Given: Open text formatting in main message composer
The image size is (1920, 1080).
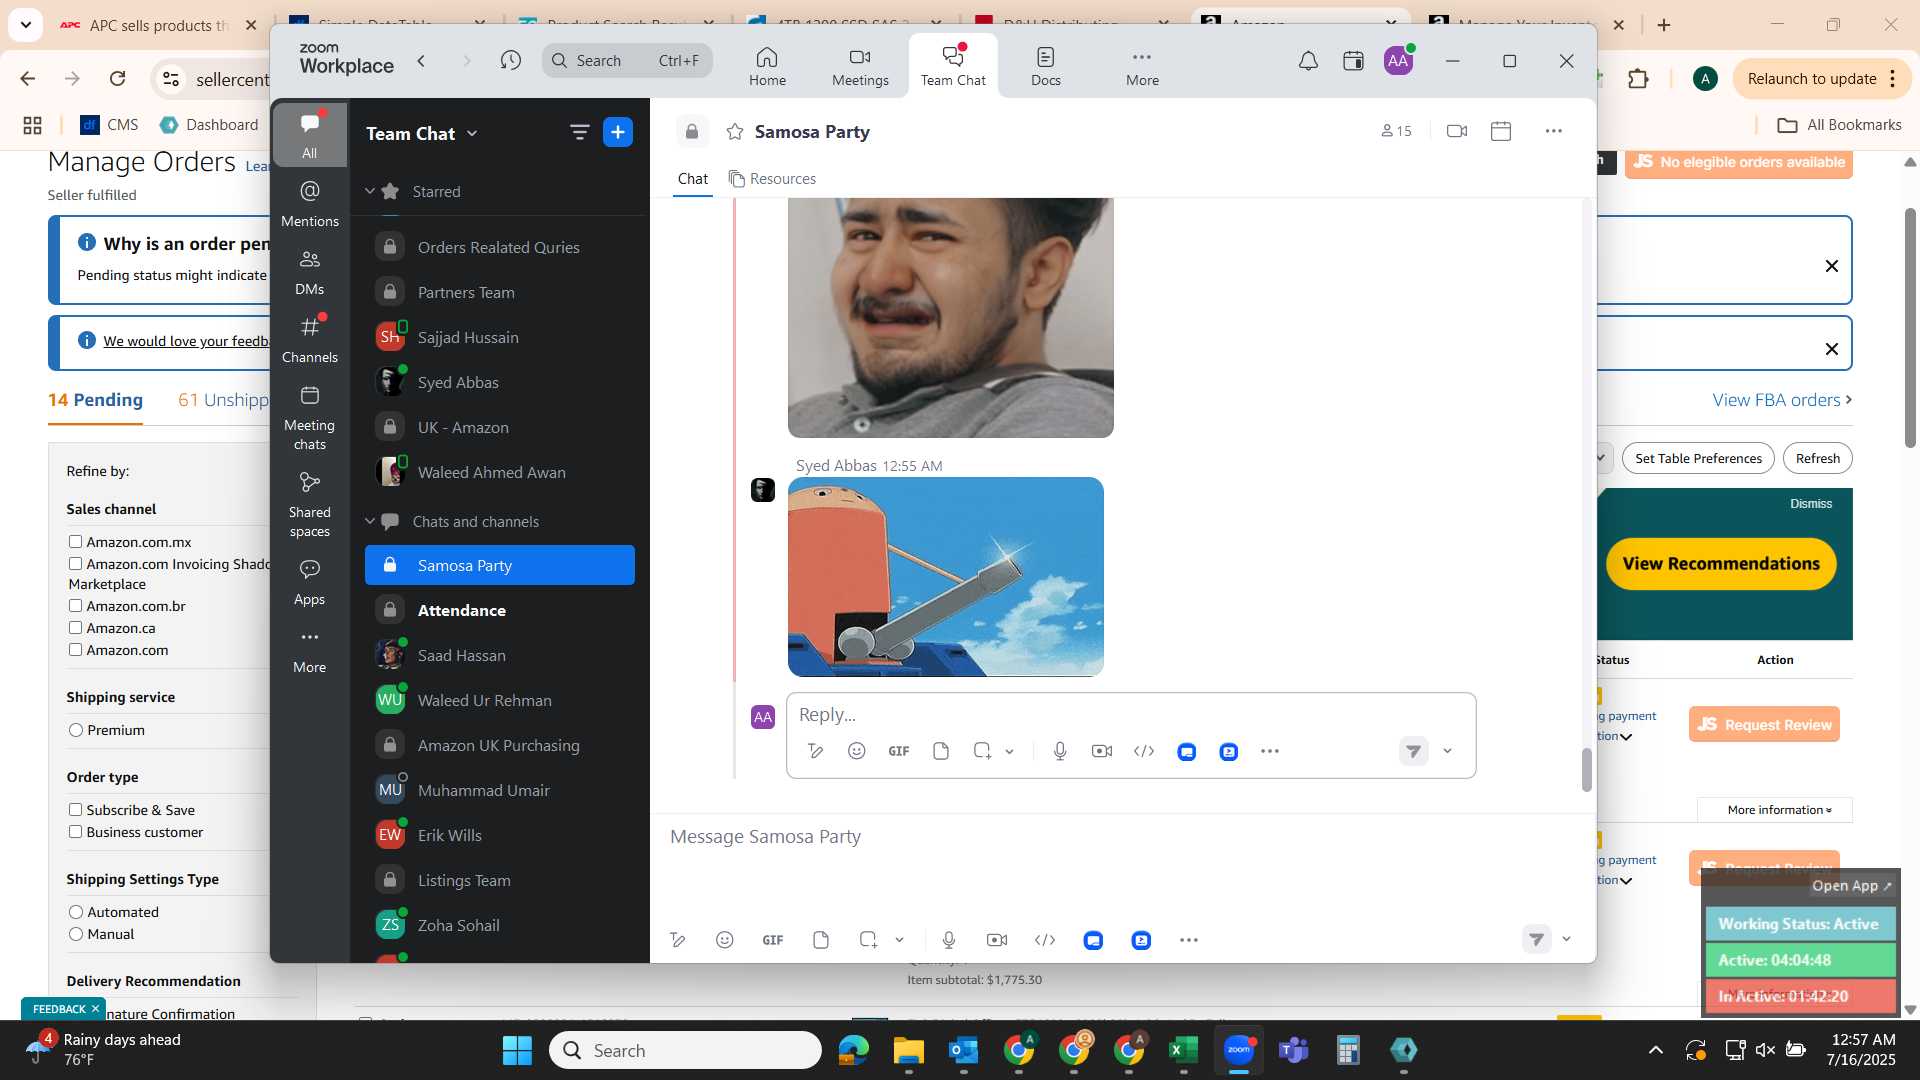Looking at the screenshot, I should (678, 940).
